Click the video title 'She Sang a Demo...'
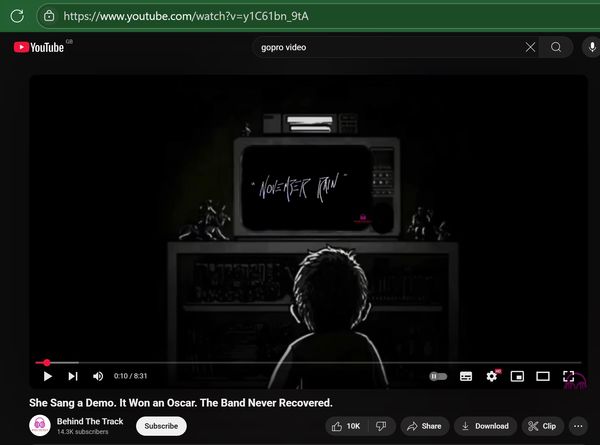The image size is (600, 445). coord(181,403)
